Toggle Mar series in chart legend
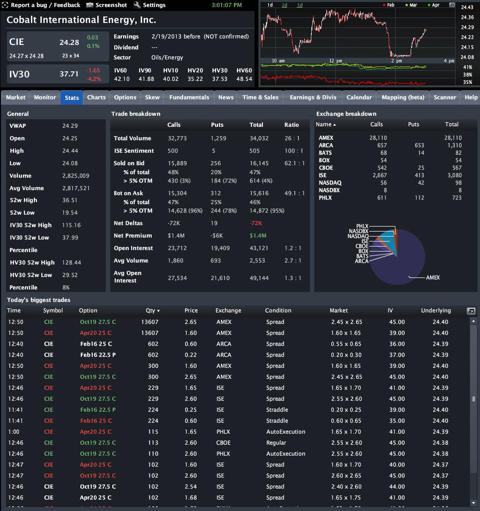Image resolution: width=480 pixels, height=511 pixels. pyautogui.click(x=411, y=5)
